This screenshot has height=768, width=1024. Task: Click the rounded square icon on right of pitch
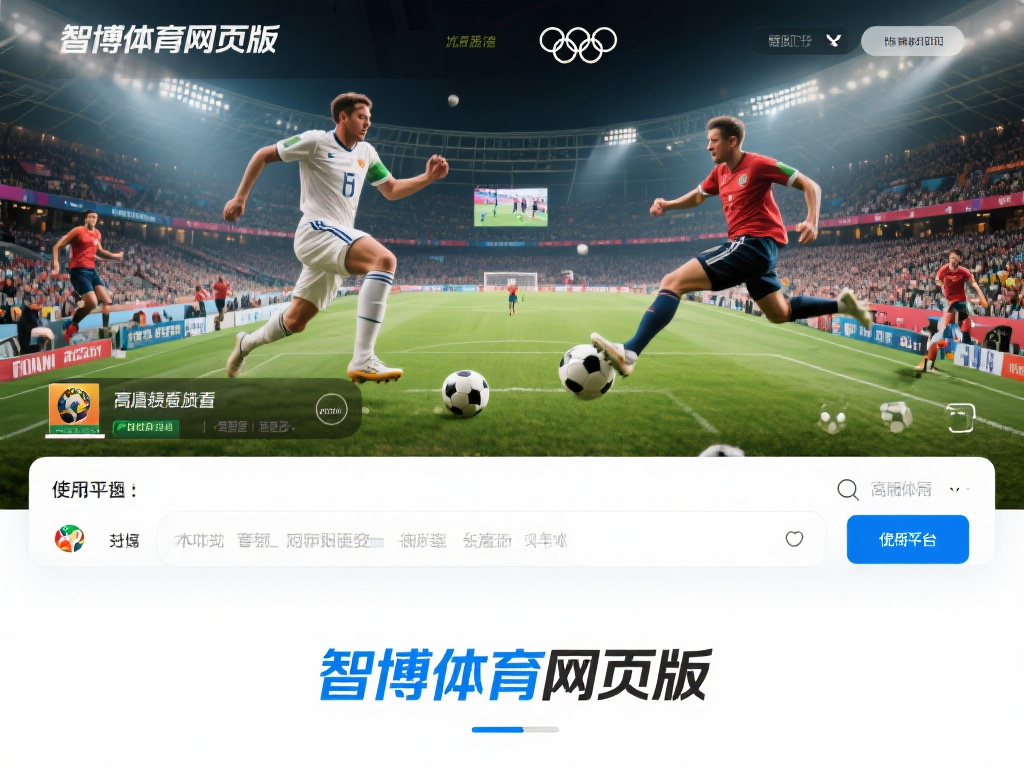click(961, 418)
